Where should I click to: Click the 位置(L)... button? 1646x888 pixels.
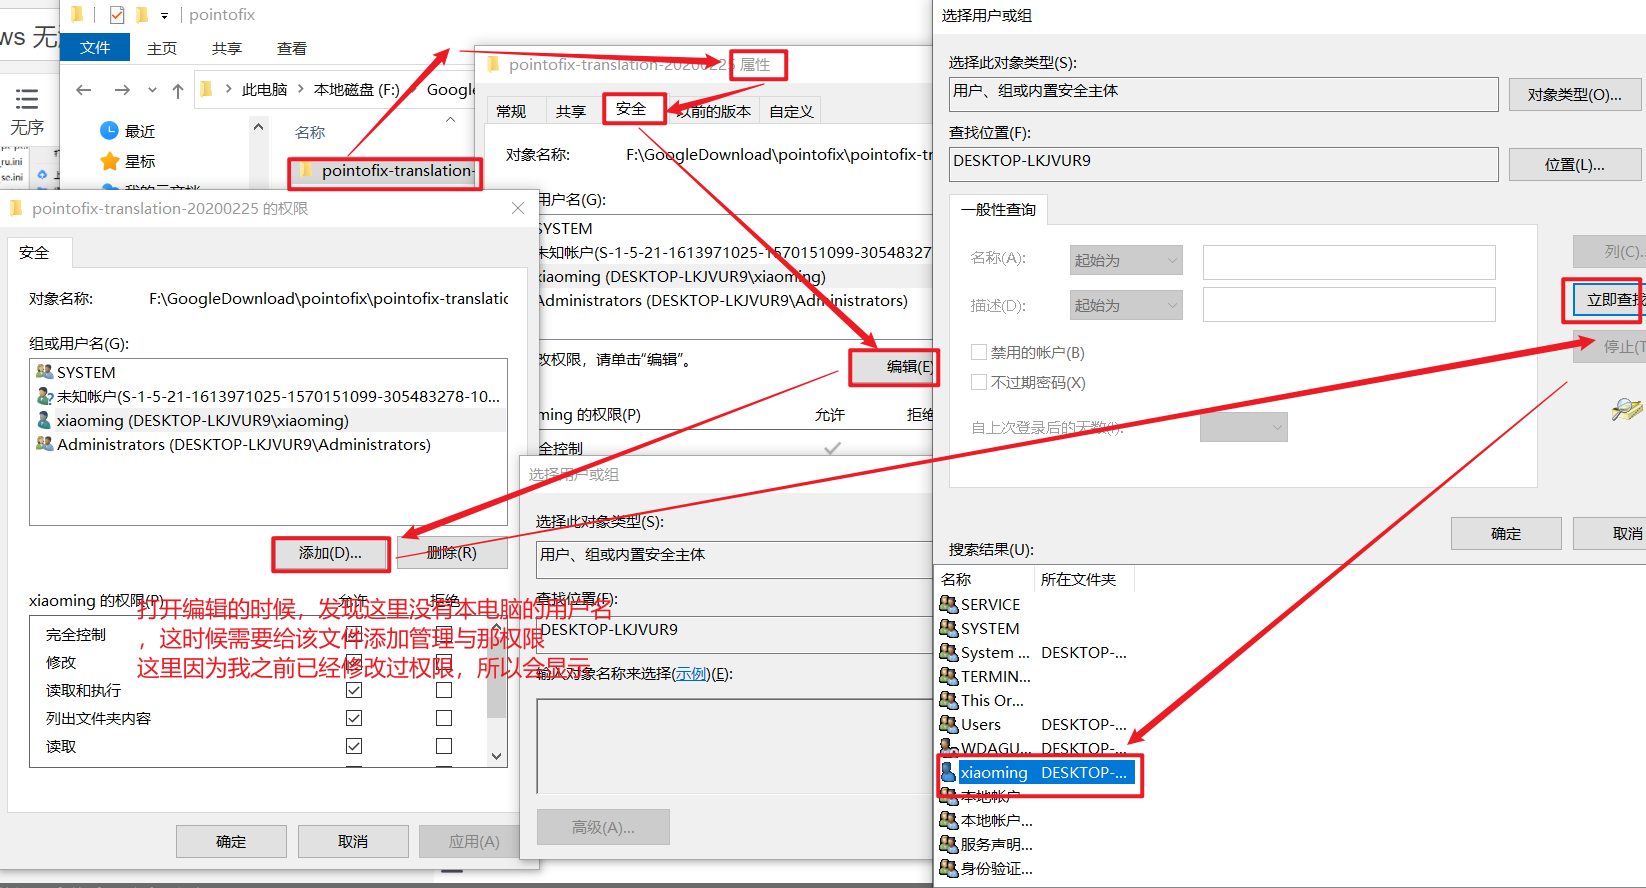1575,164
